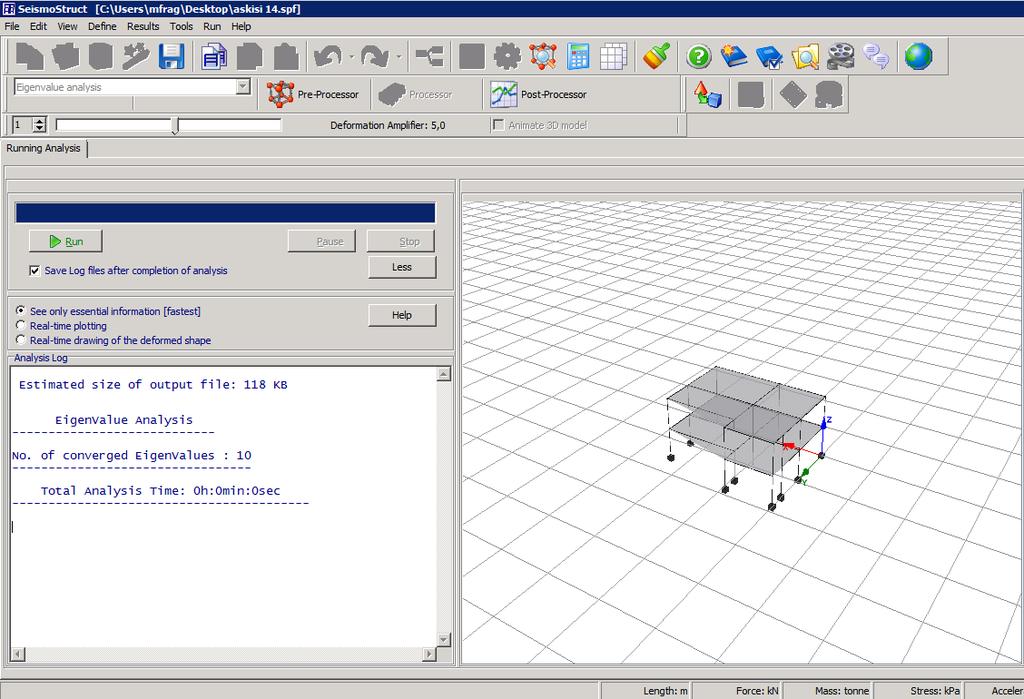Open help via green question mark icon
1024x699 pixels.
(x=699, y=56)
